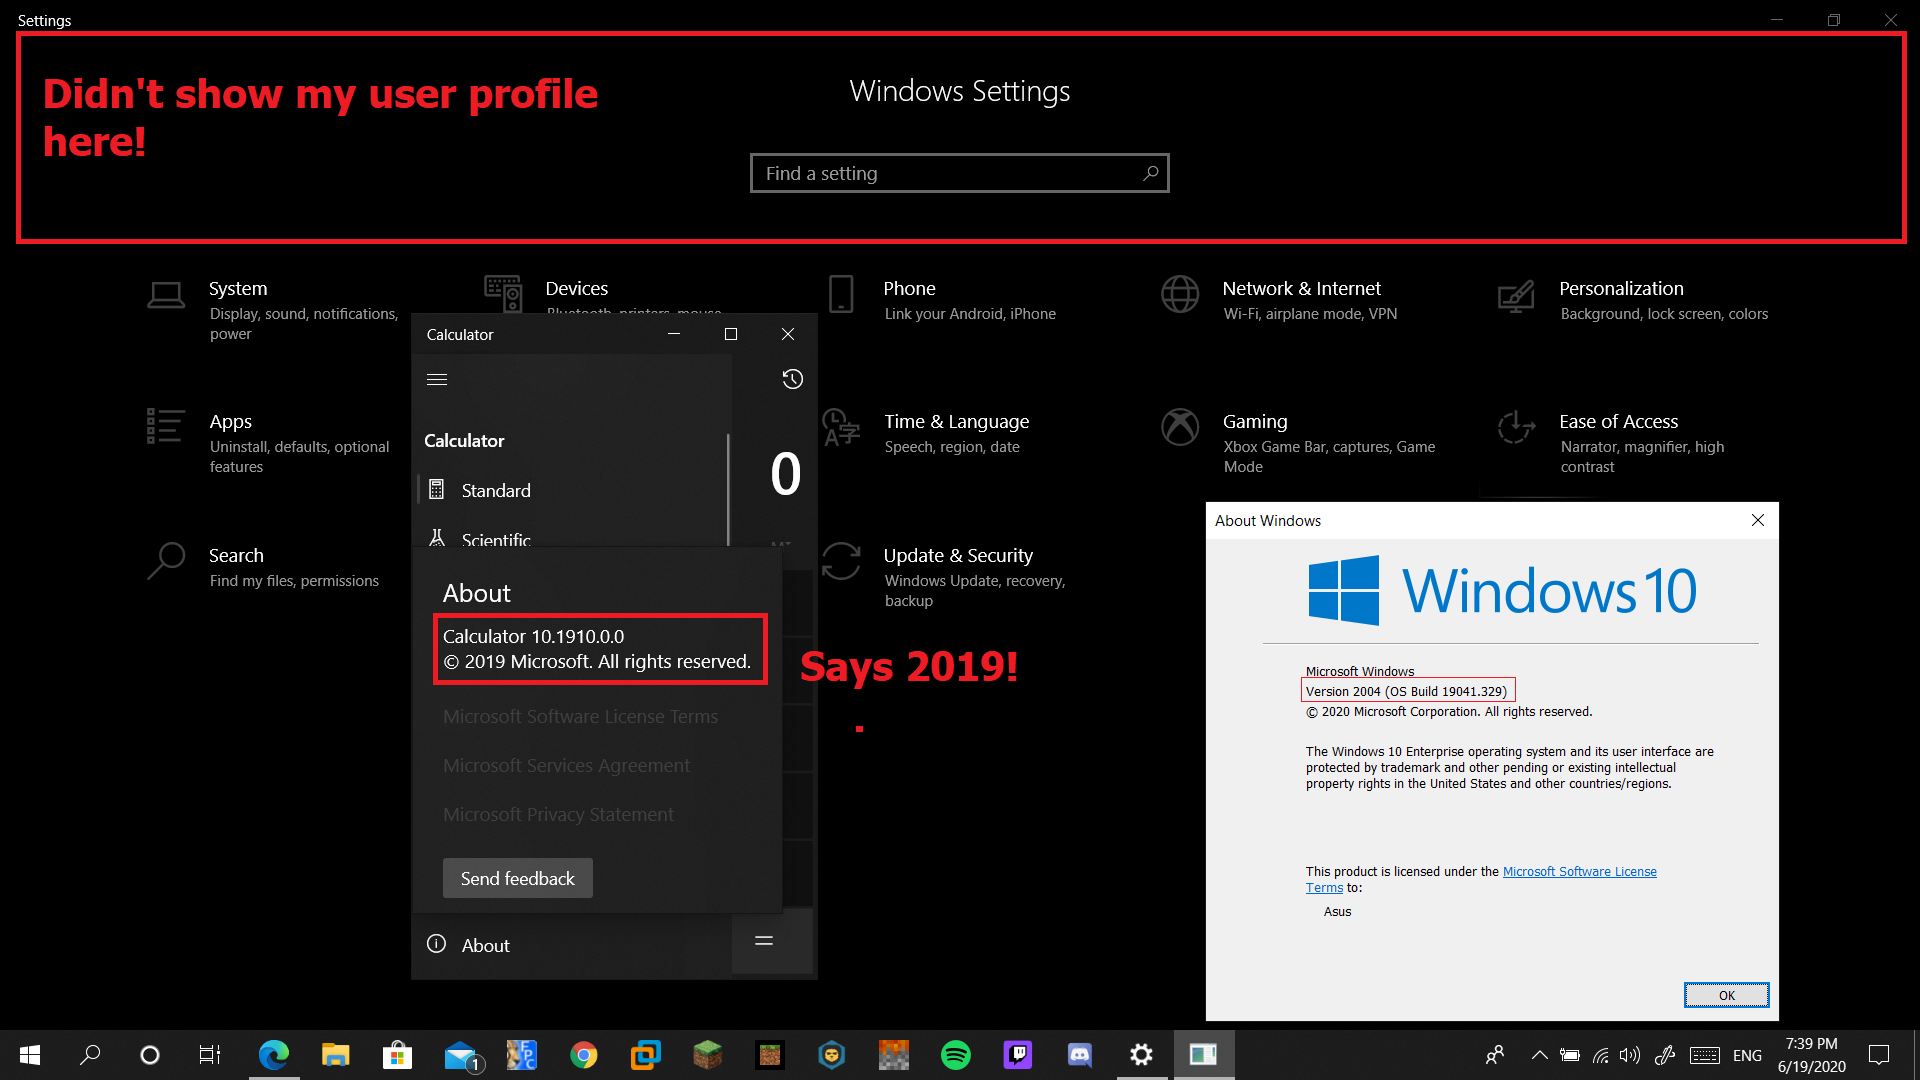Open Gaming settings category
Image resolution: width=1920 pixels, height=1080 pixels.
point(1299,443)
